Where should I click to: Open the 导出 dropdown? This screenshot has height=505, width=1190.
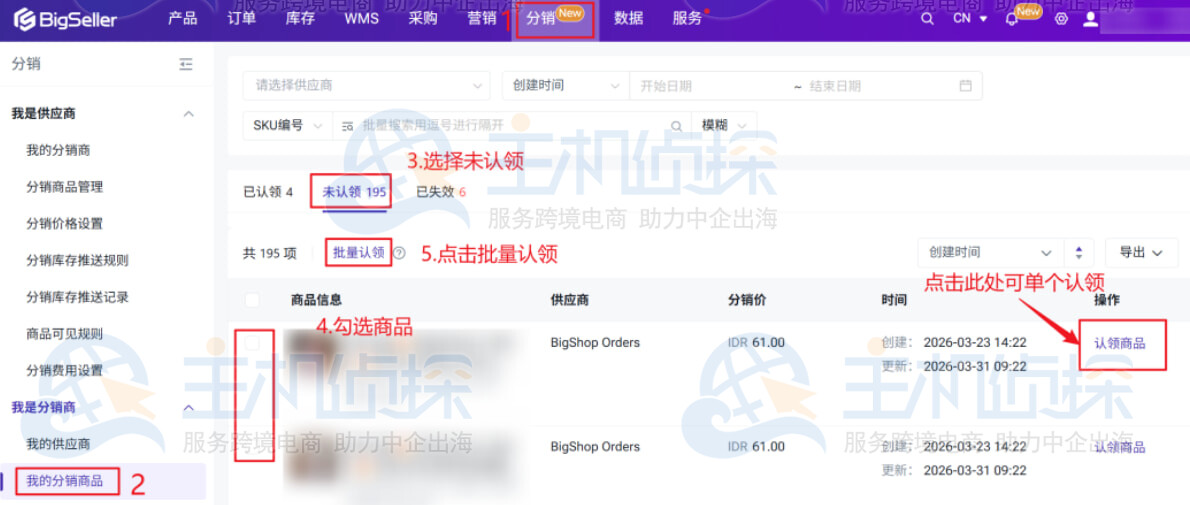click(1141, 252)
